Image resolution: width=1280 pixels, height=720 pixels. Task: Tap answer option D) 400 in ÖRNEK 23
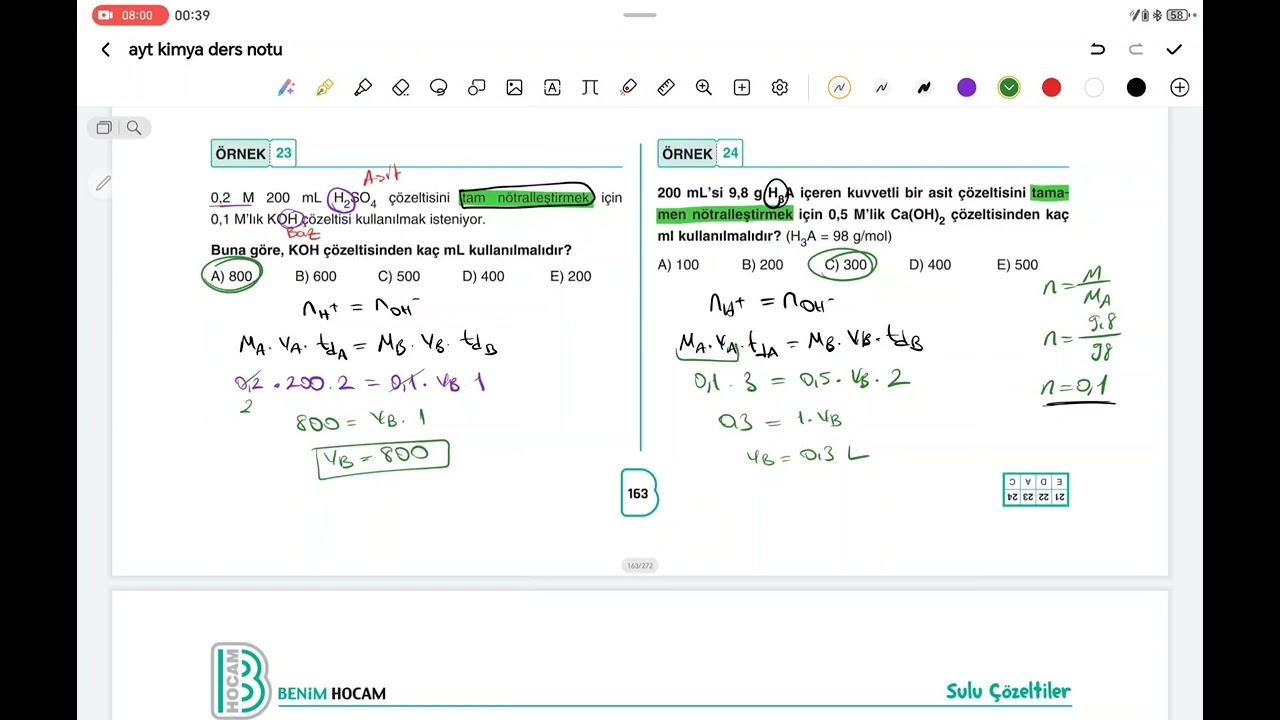(x=483, y=276)
